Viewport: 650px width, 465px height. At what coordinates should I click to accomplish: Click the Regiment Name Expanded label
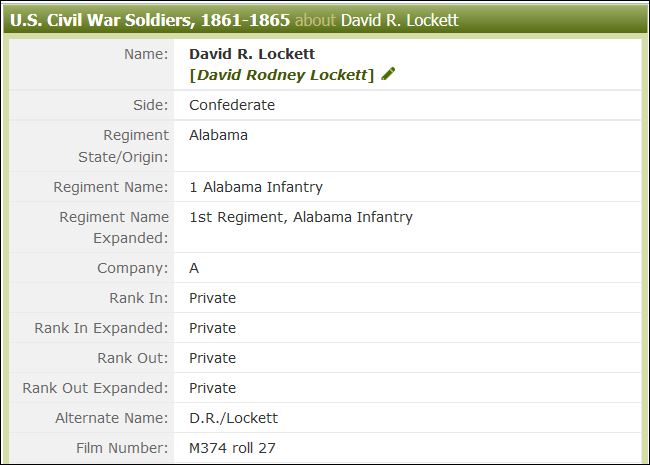click(x=114, y=227)
